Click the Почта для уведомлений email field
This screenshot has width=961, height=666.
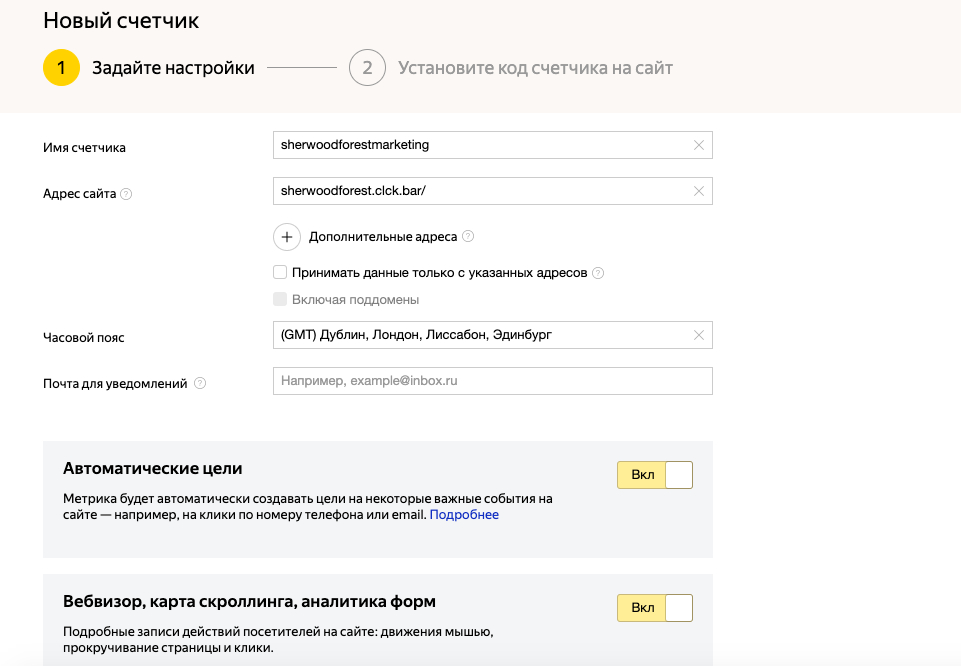(492, 381)
